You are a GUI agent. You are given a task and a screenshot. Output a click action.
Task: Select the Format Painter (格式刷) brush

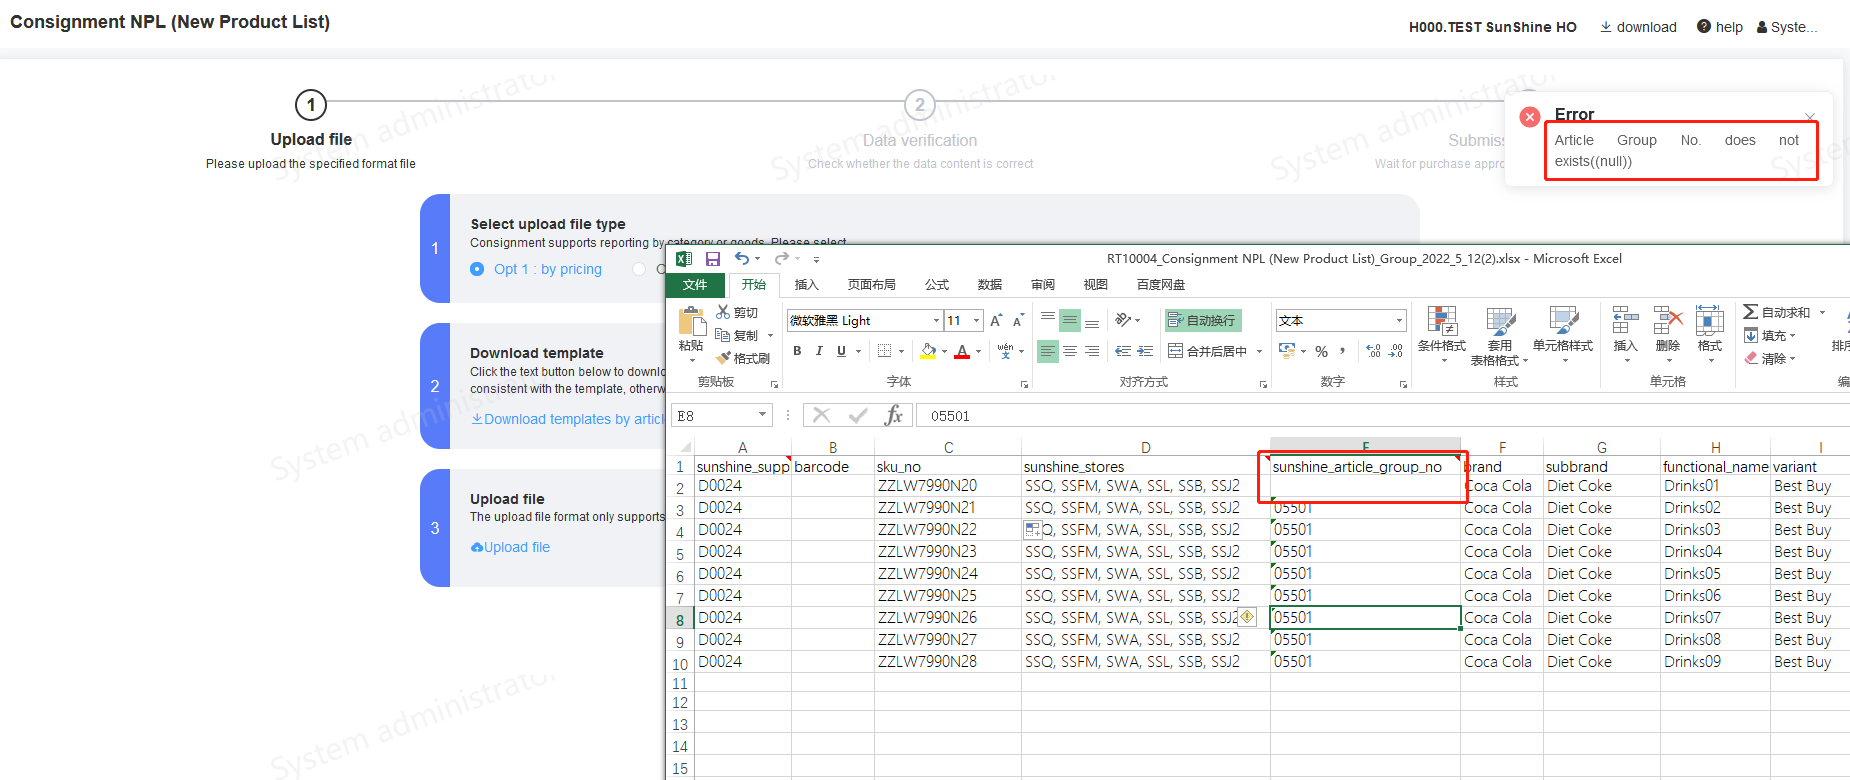724,358
